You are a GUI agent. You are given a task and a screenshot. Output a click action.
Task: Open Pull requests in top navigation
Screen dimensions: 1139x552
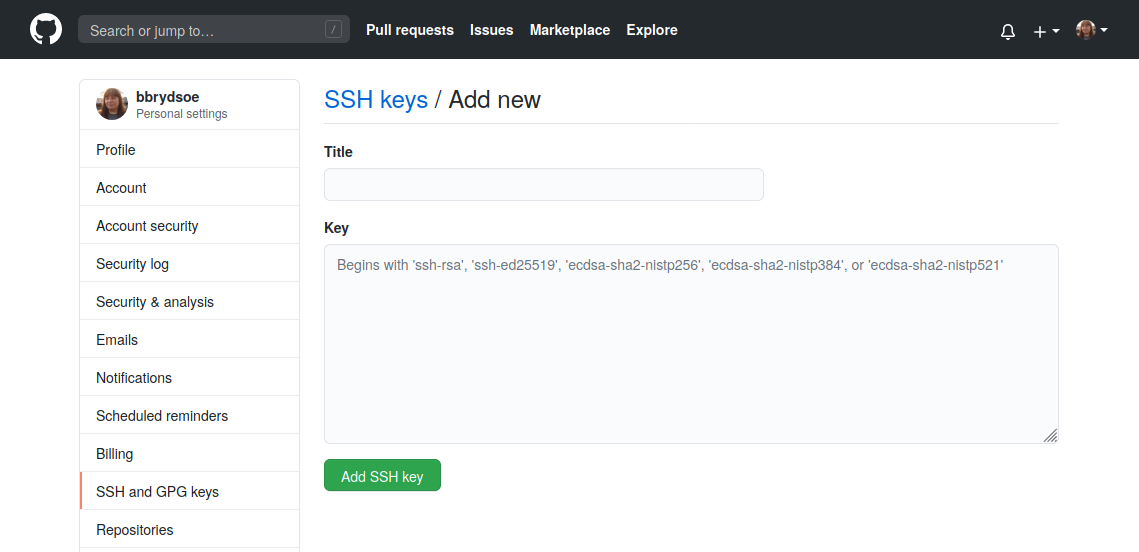[x=410, y=30]
